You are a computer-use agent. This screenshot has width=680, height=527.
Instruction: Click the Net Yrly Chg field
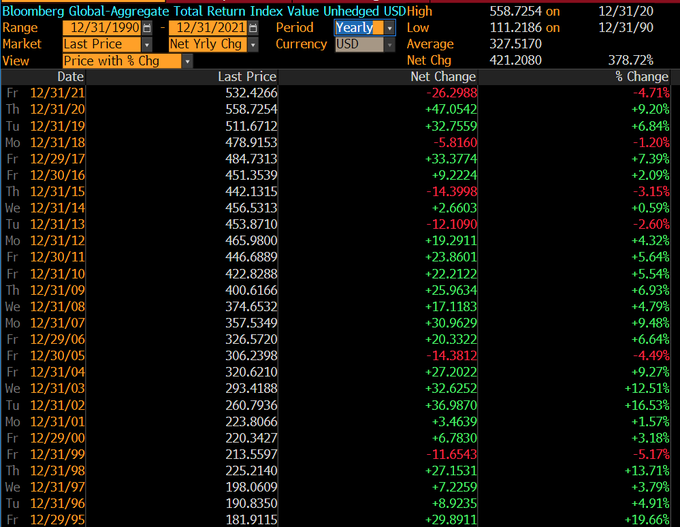208,44
